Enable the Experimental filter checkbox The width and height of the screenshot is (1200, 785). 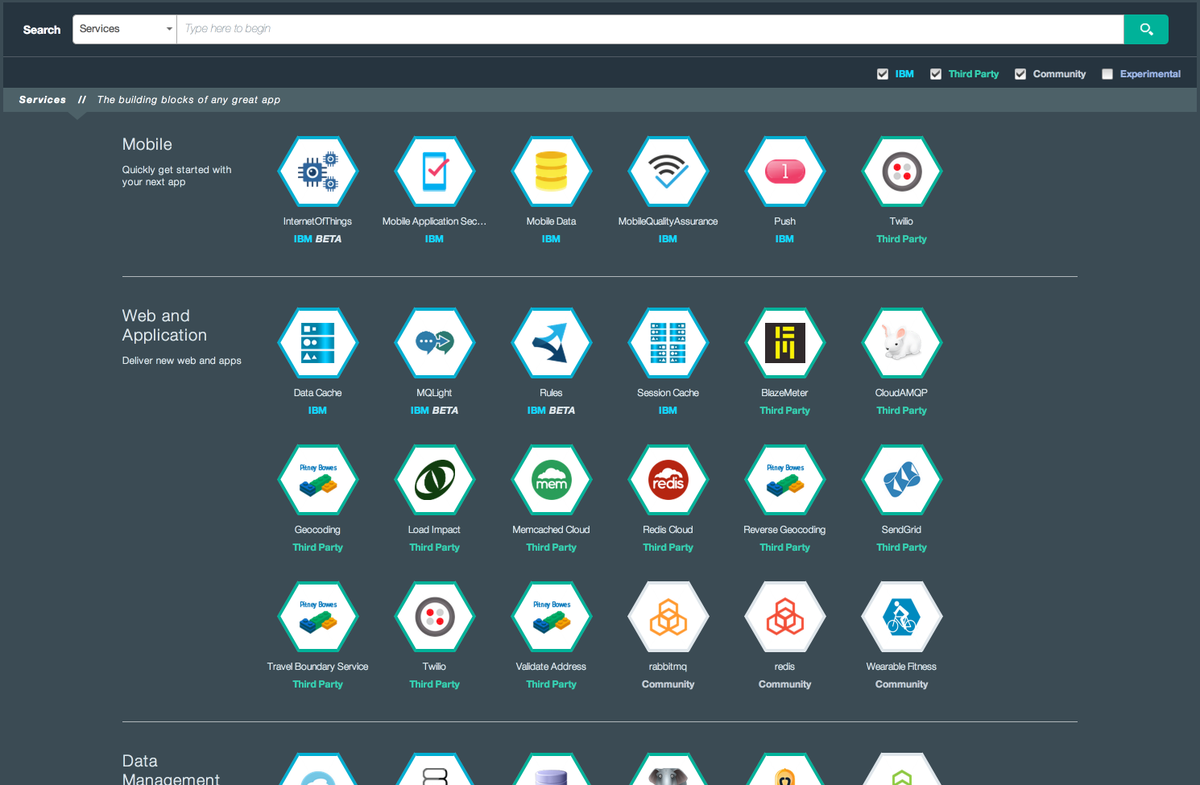click(x=1107, y=74)
